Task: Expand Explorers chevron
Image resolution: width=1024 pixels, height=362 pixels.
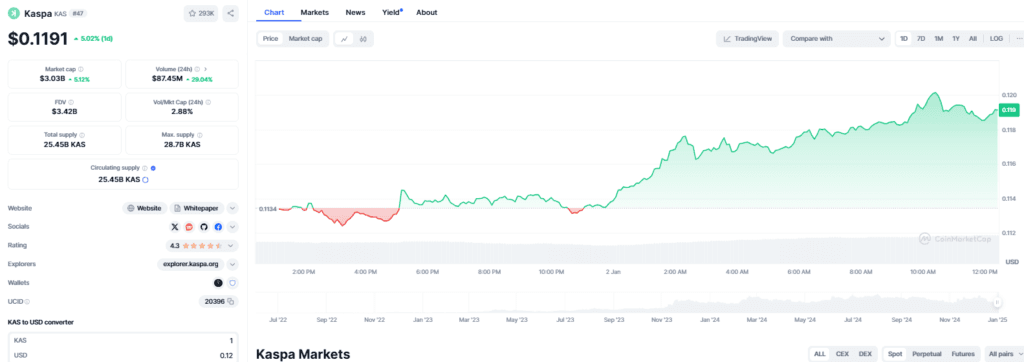Action: [232, 265]
